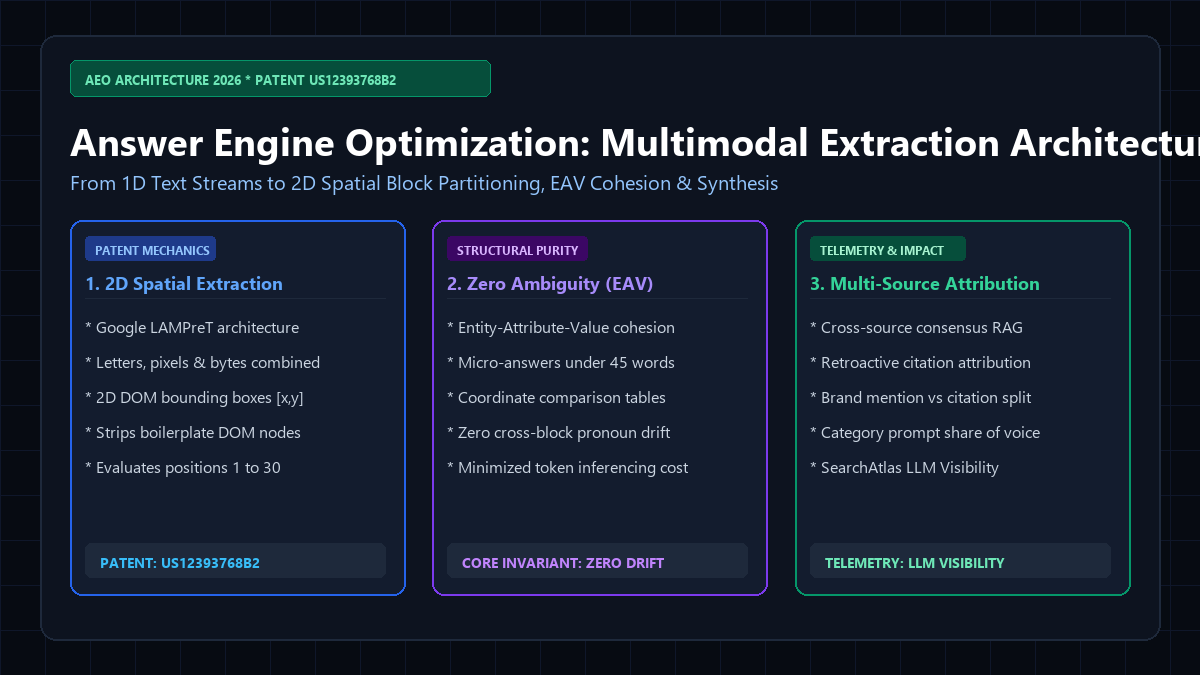Select the Patent Mechanics tag
The width and height of the screenshot is (1200, 675).
coord(151,250)
